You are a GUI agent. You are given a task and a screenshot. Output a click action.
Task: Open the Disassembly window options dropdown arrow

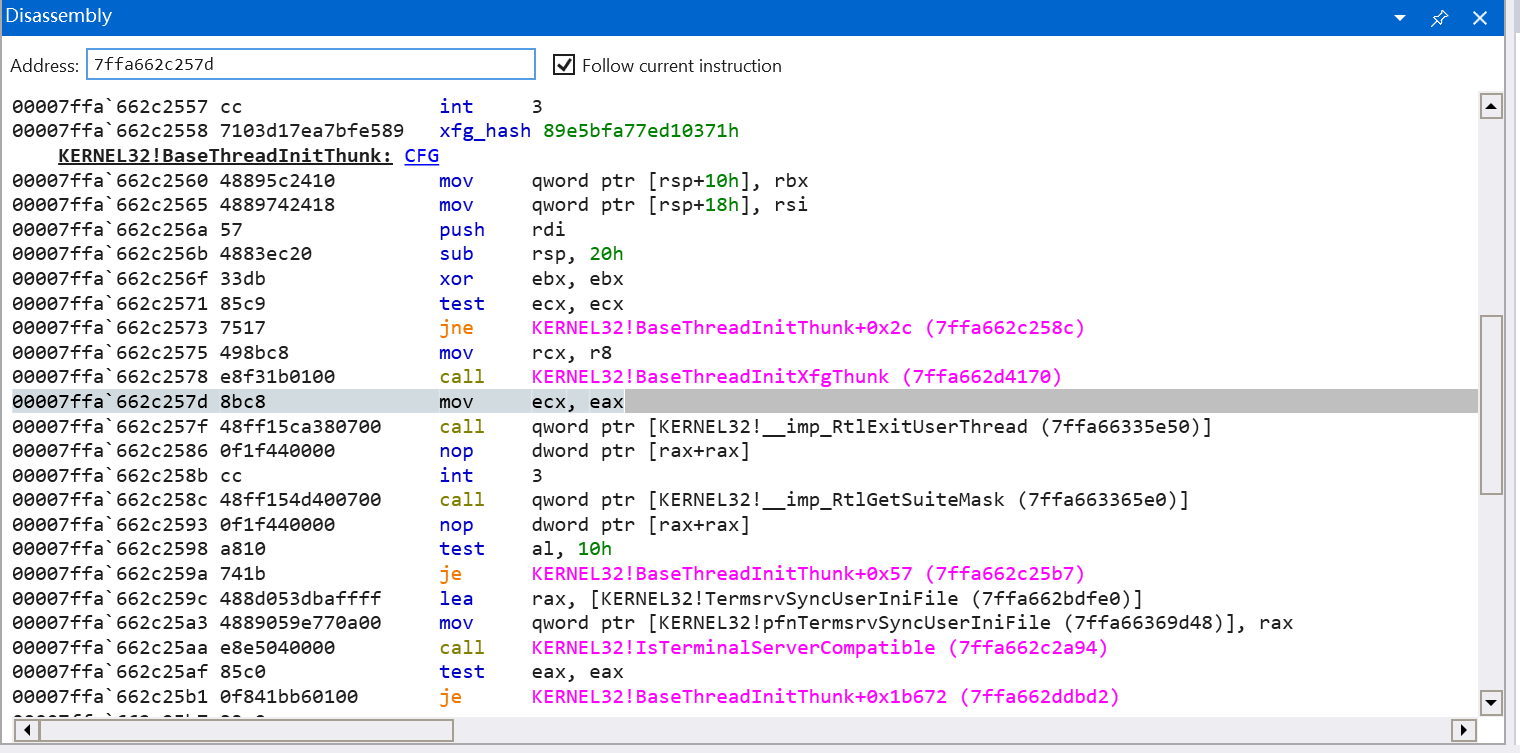click(x=1400, y=18)
